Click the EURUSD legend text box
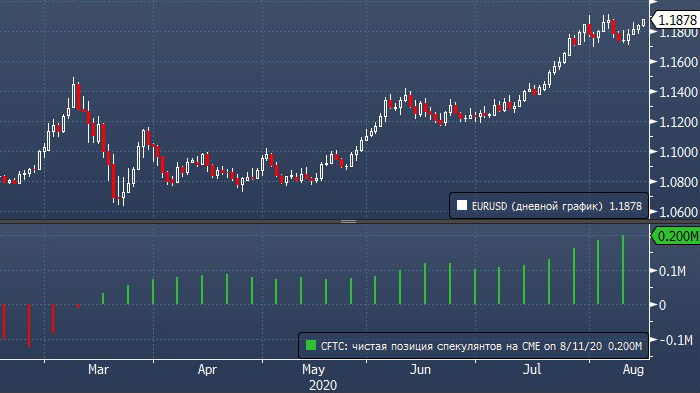Viewport: 700px width, 393px height. click(549, 206)
